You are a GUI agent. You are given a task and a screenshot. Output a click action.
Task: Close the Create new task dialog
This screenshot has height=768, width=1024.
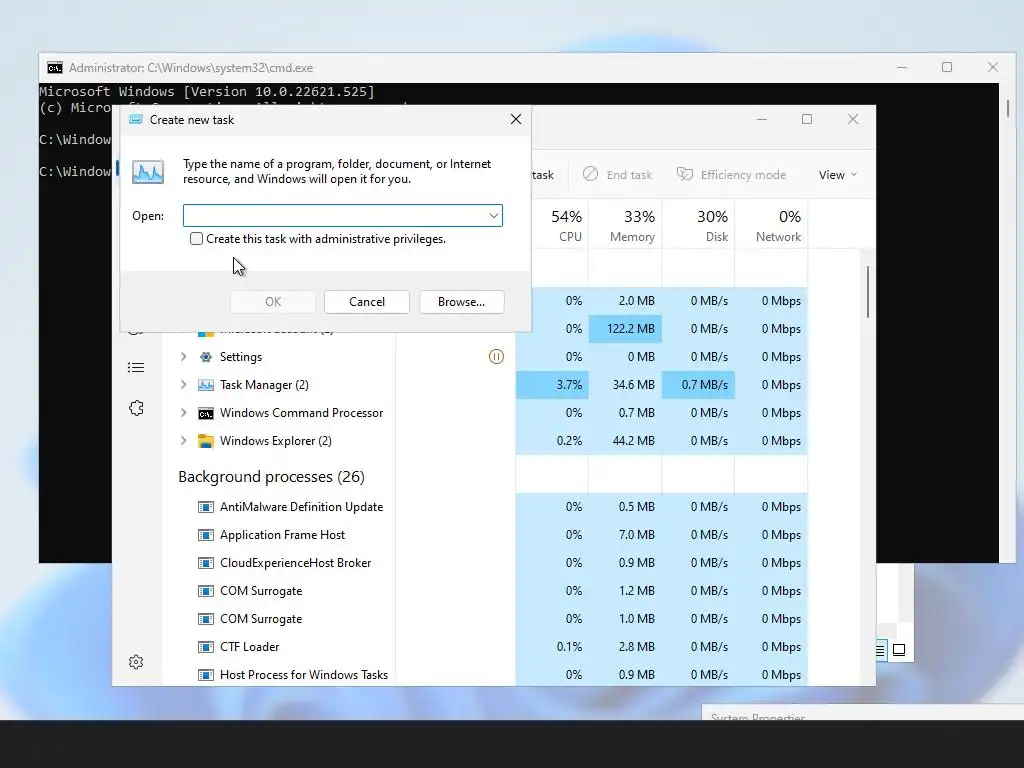coord(516,119)
